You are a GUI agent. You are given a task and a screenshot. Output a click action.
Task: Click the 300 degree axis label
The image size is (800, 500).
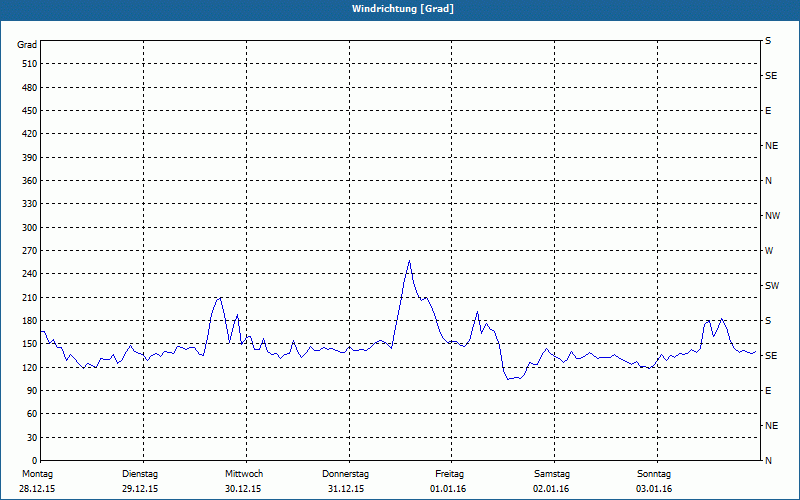click(x=30, y=228)
